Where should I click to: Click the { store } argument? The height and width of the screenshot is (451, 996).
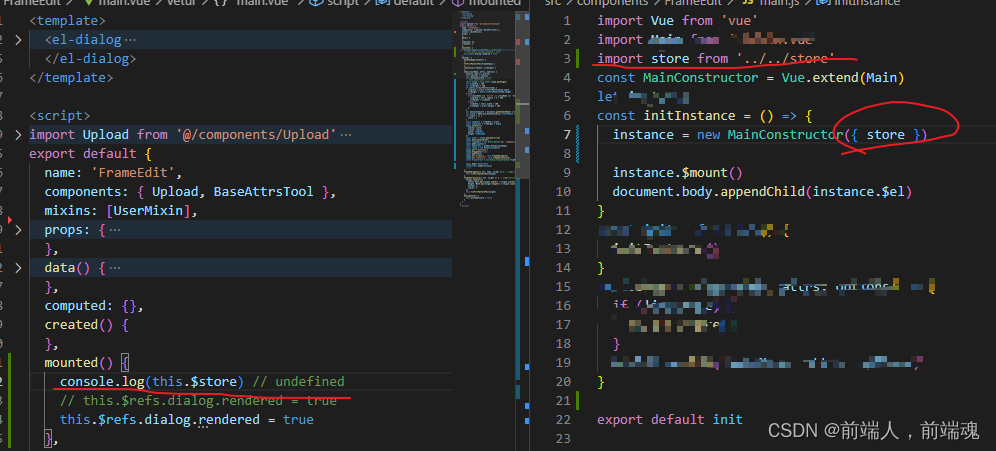885,135
